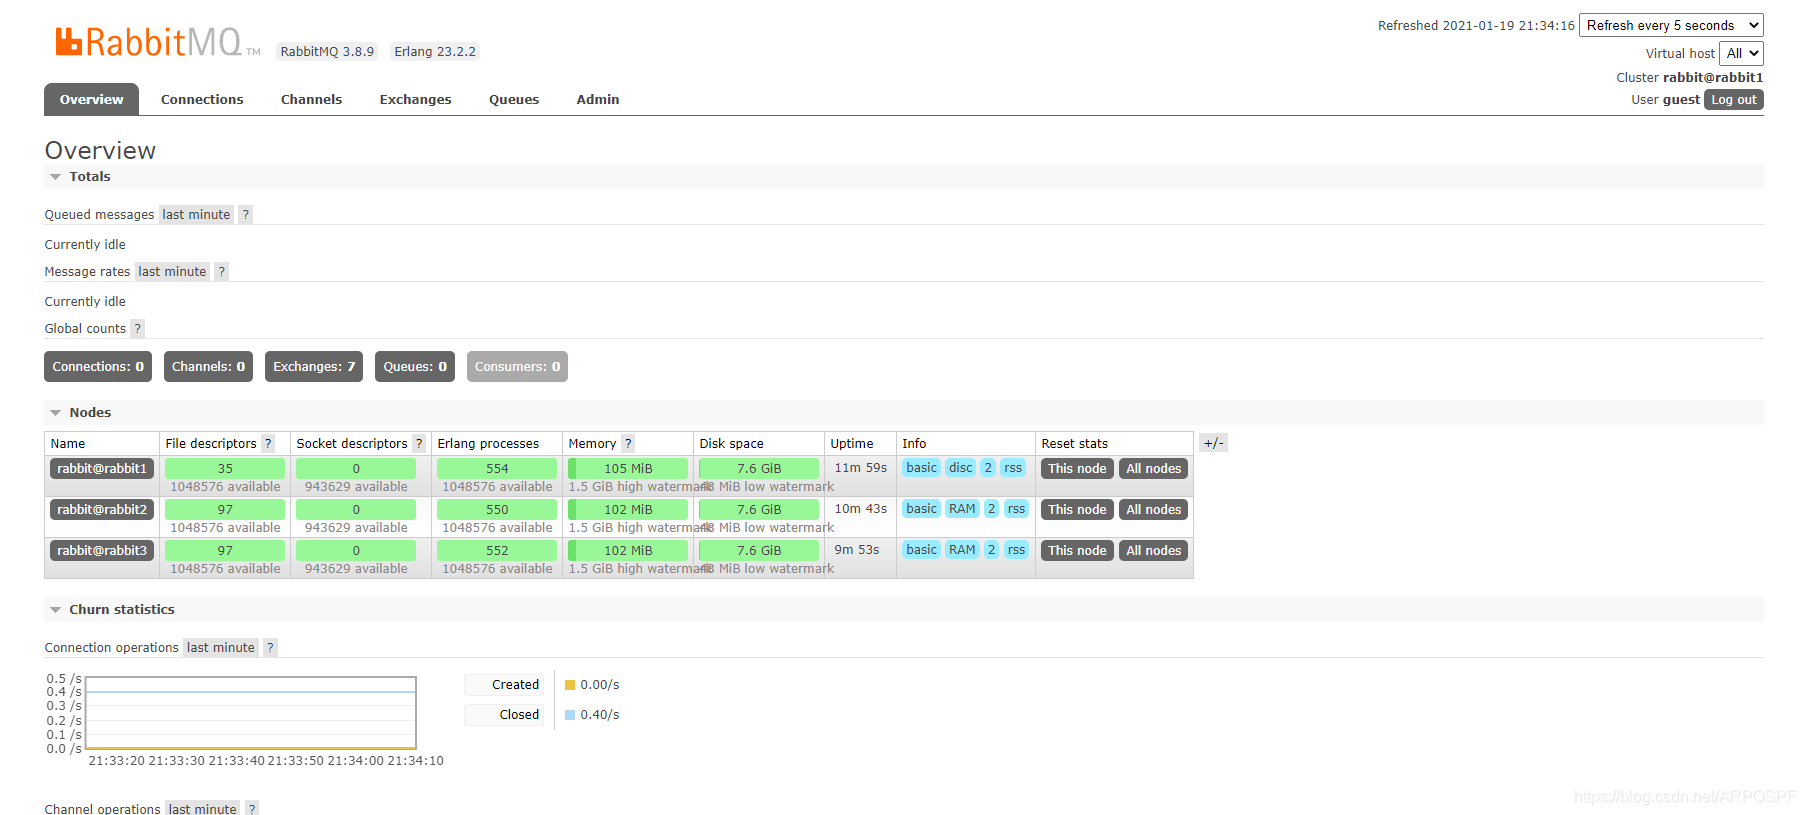Open help for Connection operations
1806x815 pixels.
[270, 647]
